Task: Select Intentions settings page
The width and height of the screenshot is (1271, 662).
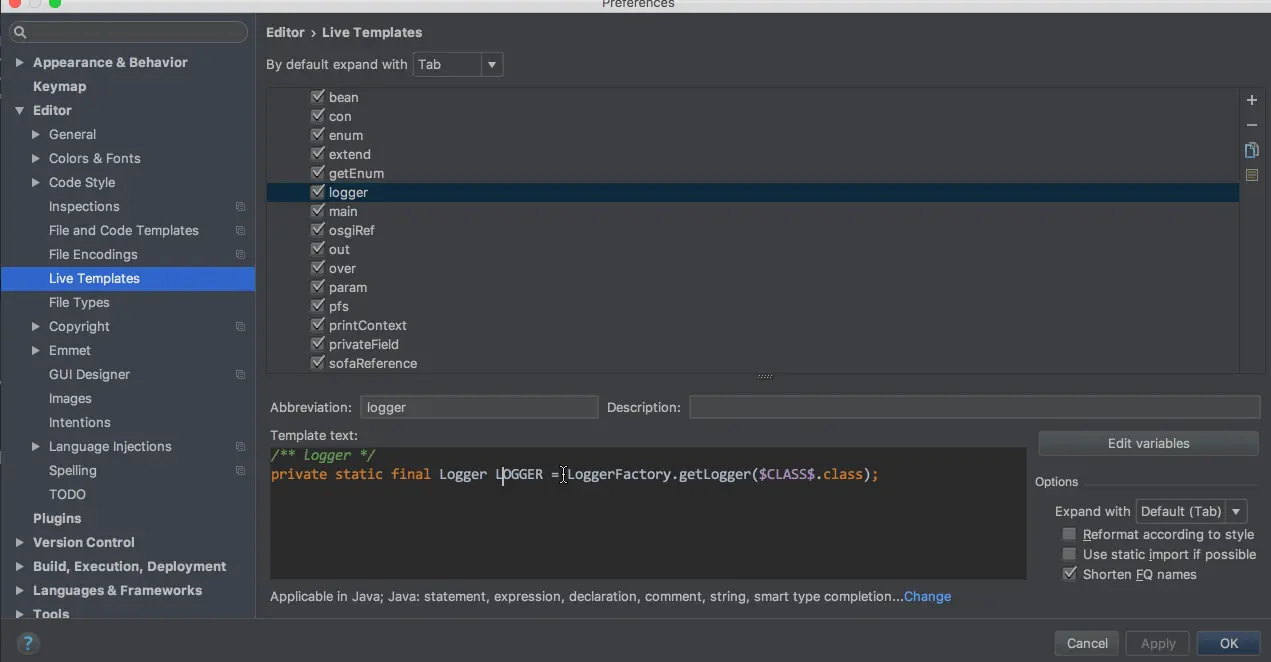Action: click(80, 422)
